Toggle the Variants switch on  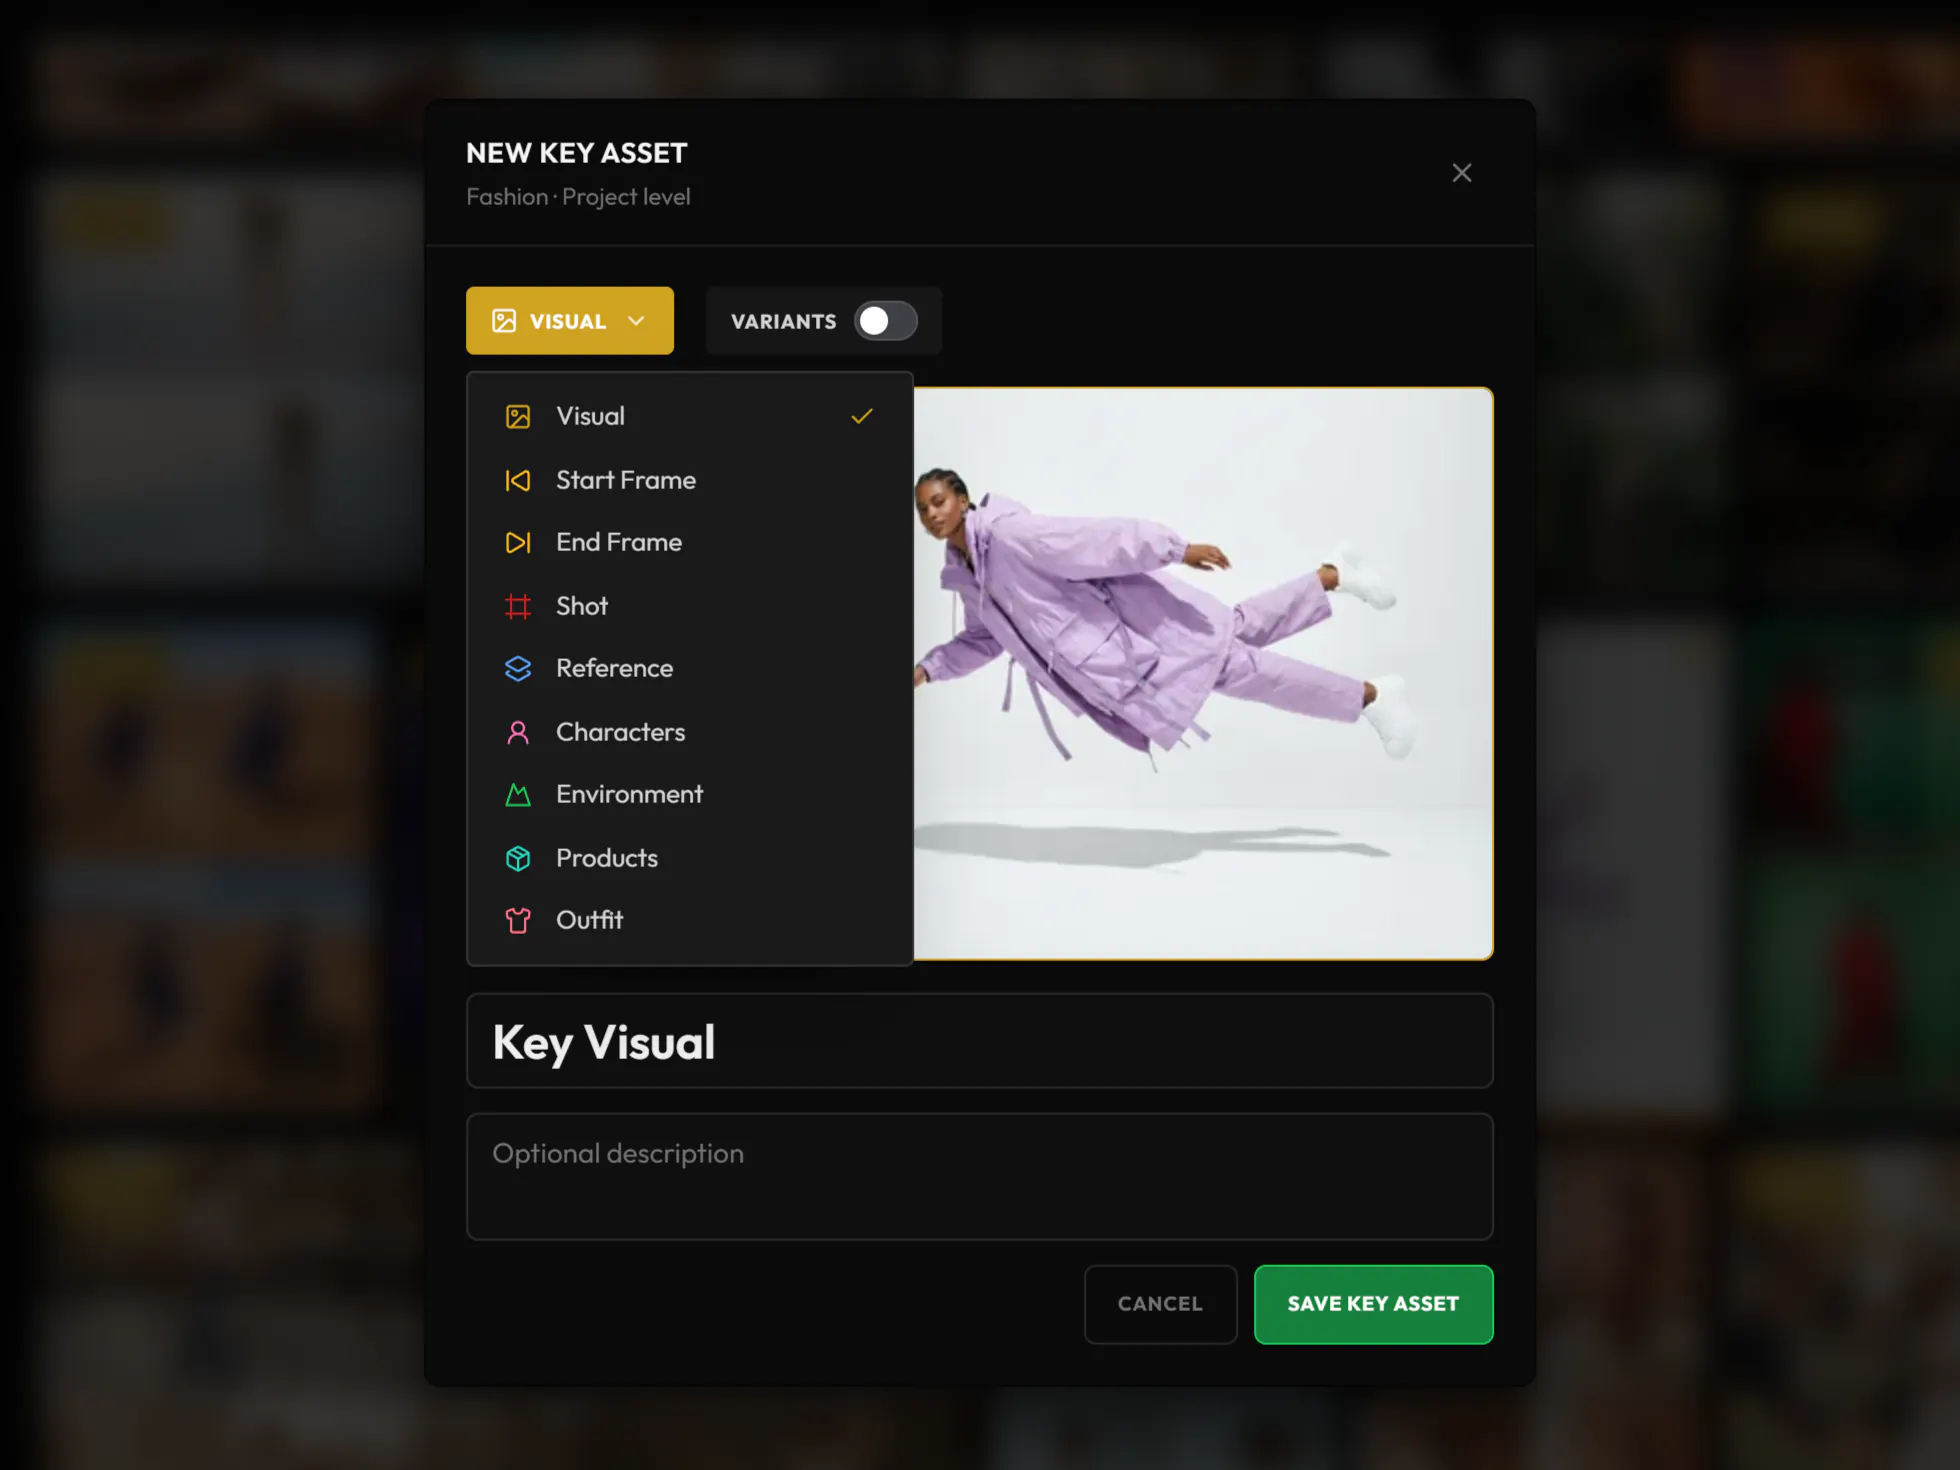[886, 321]
